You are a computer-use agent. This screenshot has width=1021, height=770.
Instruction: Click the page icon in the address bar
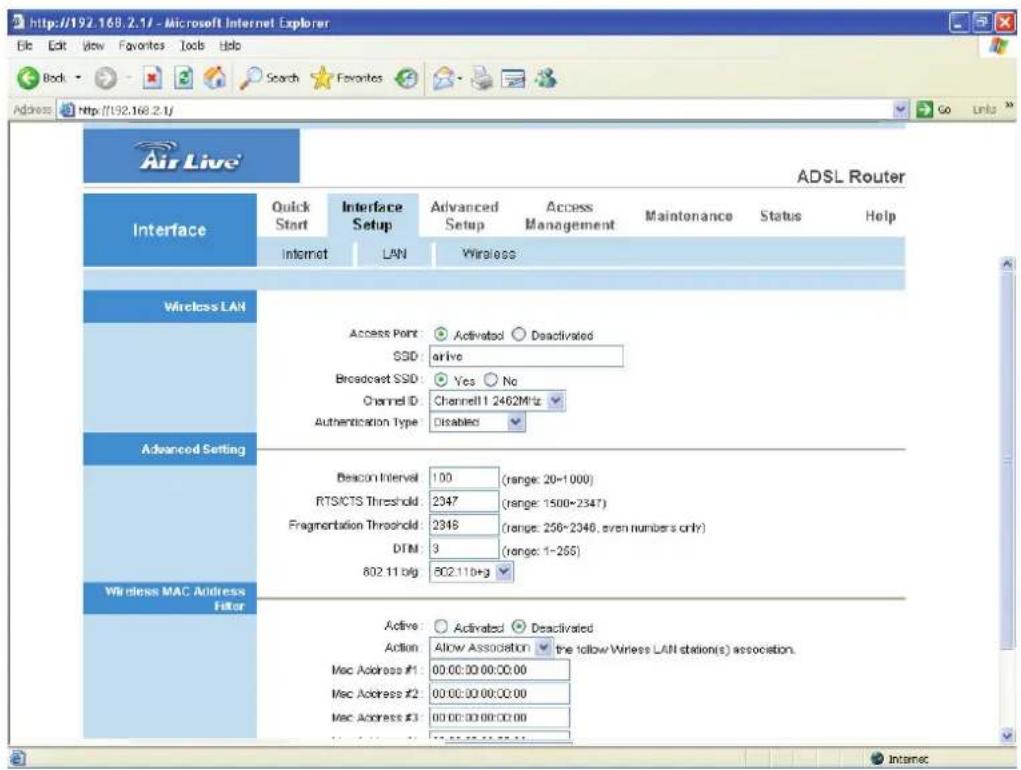(x=66, y=110)
